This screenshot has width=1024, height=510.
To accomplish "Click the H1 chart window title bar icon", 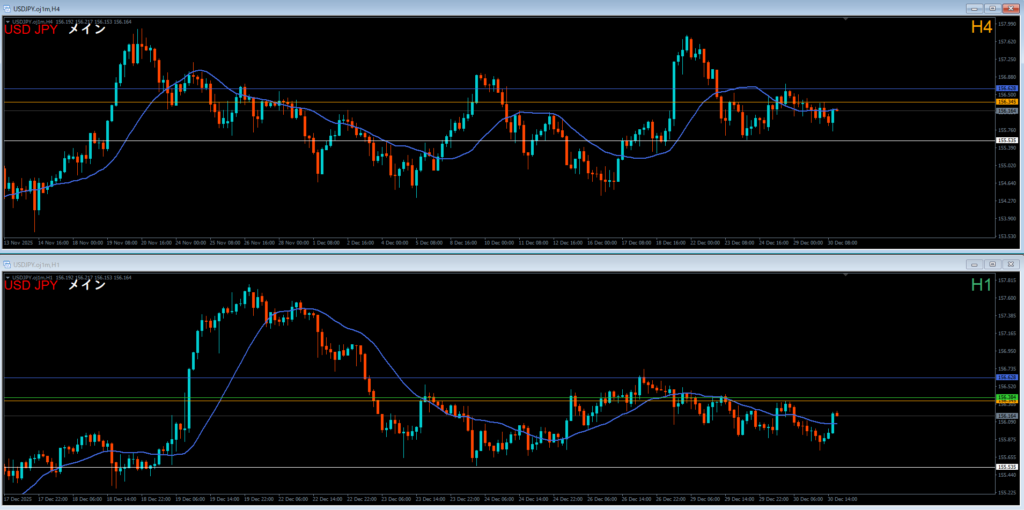I will pyautogui.click(x=7, y=264).
